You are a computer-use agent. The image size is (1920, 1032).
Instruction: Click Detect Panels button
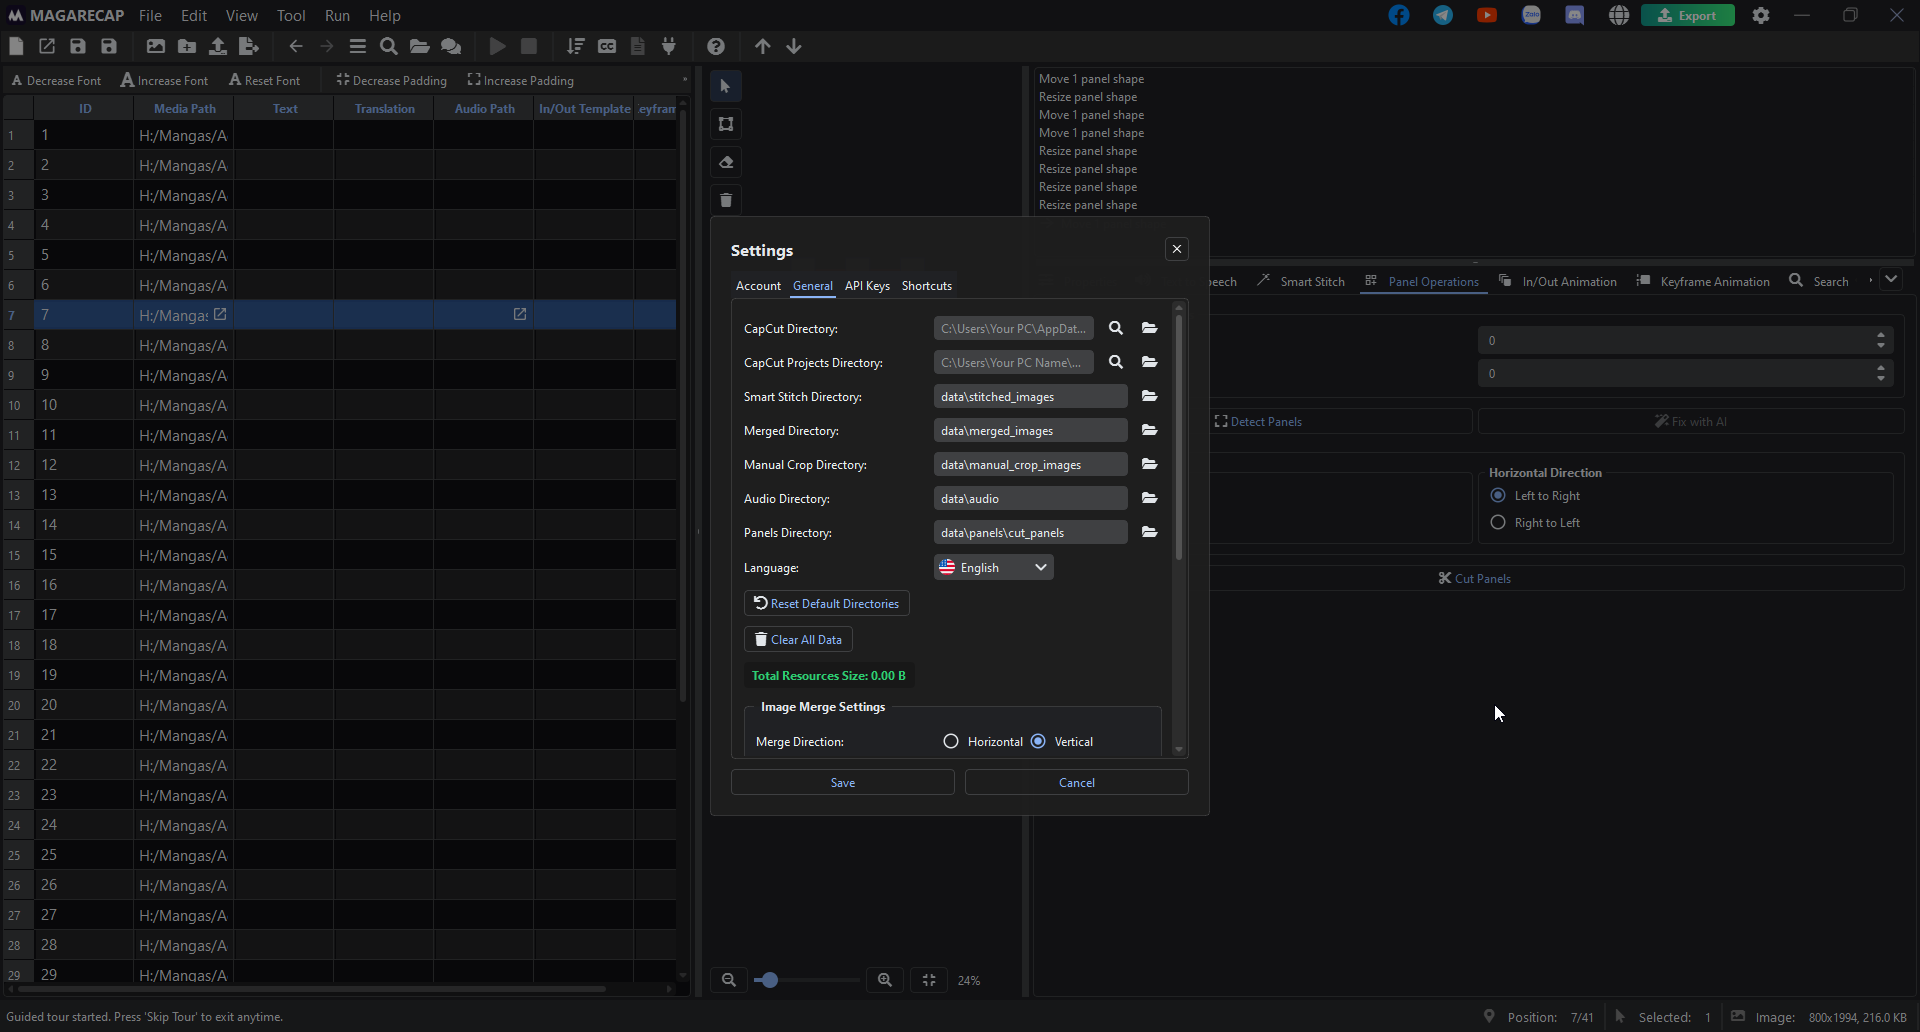[x=1258, y=421]
